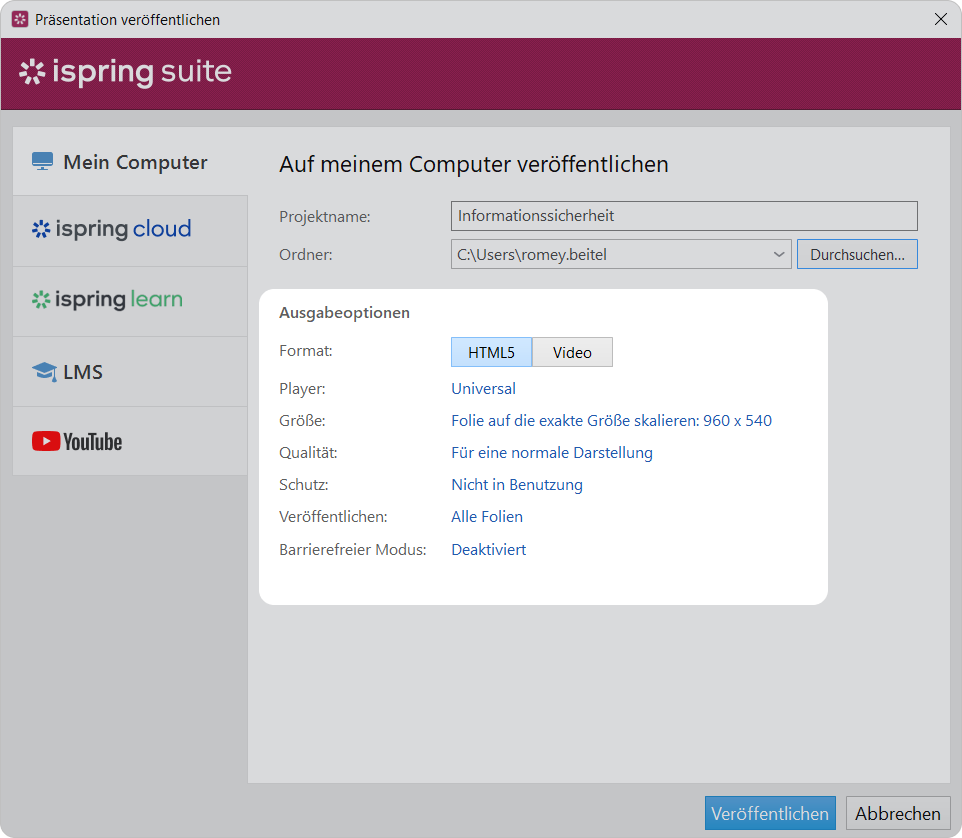Open quality setting Für eine normale Darstellung
Image resolution: width=962 pixels, height=838 pixels.
tap(552, 453)
